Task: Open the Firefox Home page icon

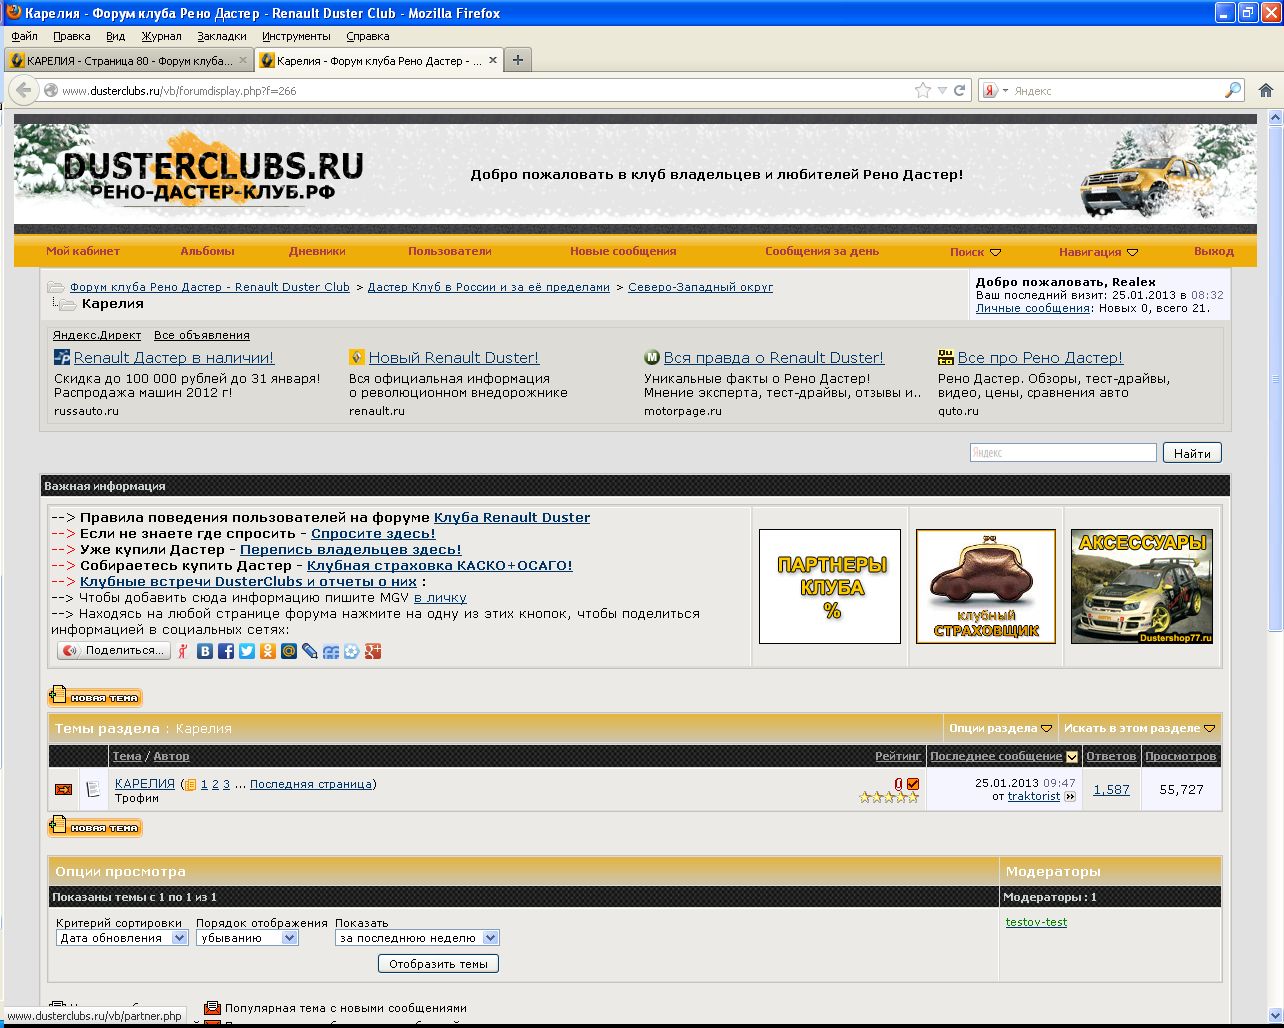Action: tap(1265, 90)
